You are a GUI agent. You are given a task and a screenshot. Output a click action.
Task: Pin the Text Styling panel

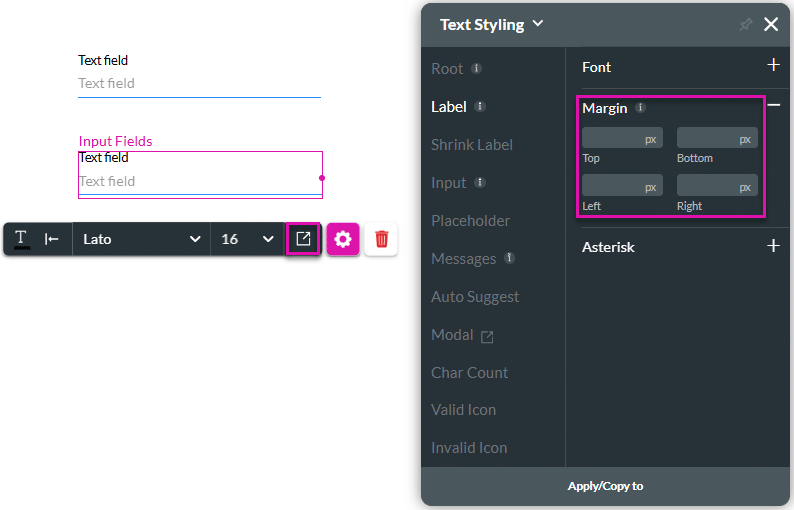click(x=745, y=25)
